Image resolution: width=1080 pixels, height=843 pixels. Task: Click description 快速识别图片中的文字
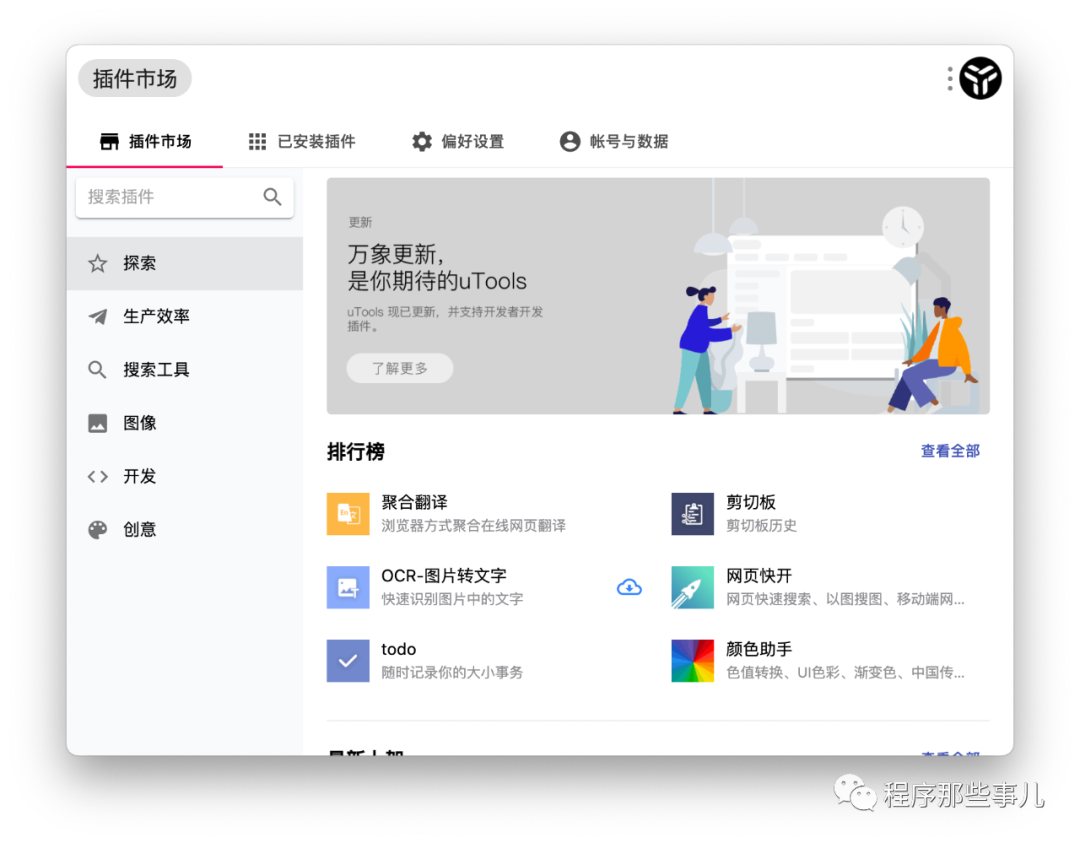pos(452,599)
